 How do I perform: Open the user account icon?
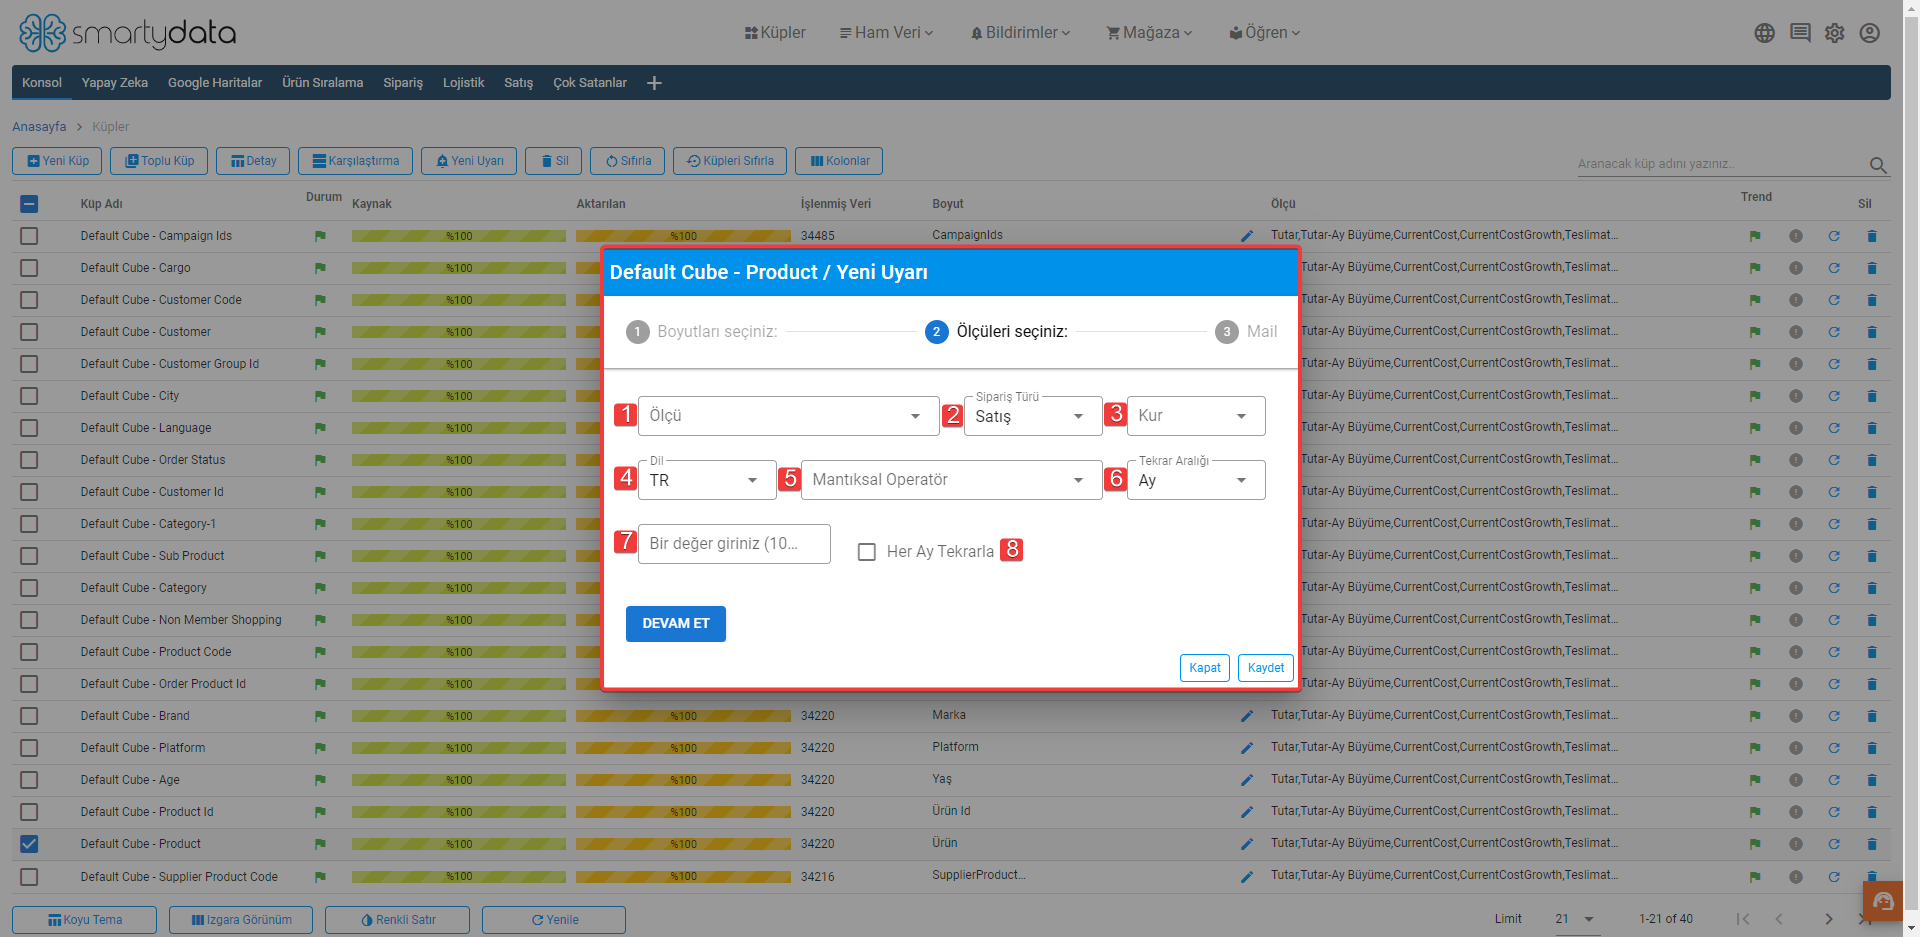pyautogui.click(x=1869, y=33)
